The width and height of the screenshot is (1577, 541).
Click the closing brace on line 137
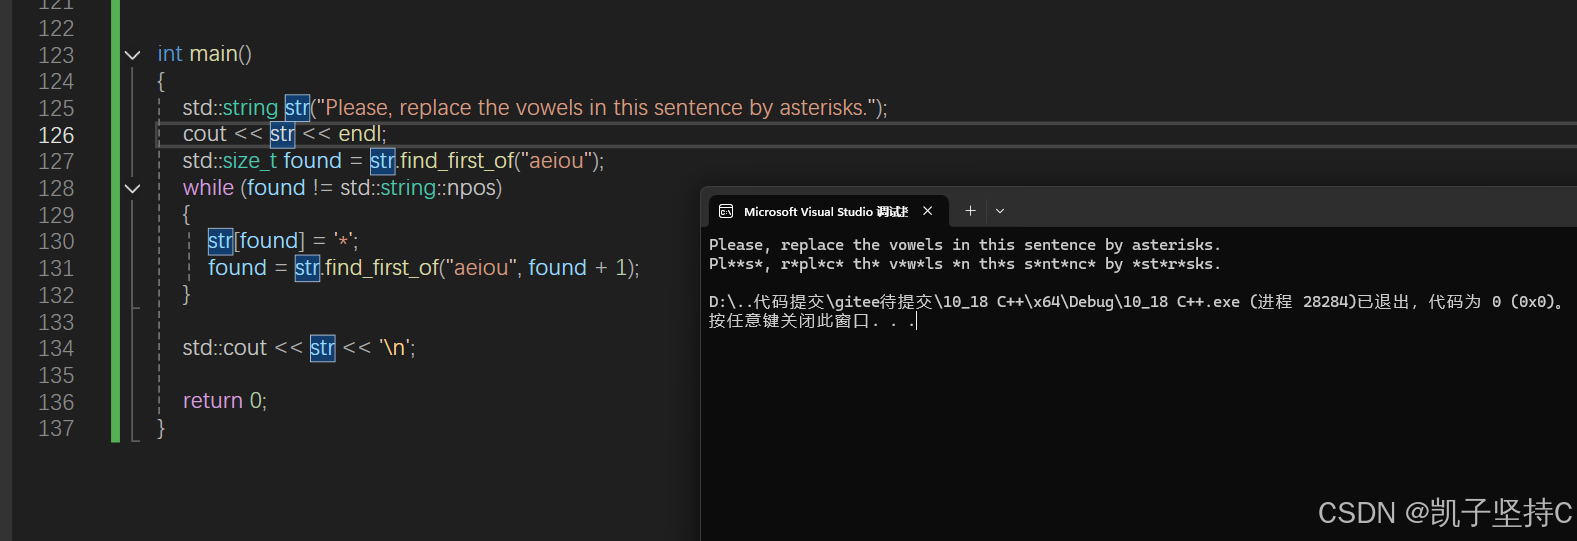pyautogui.click(x=161, y=428)
